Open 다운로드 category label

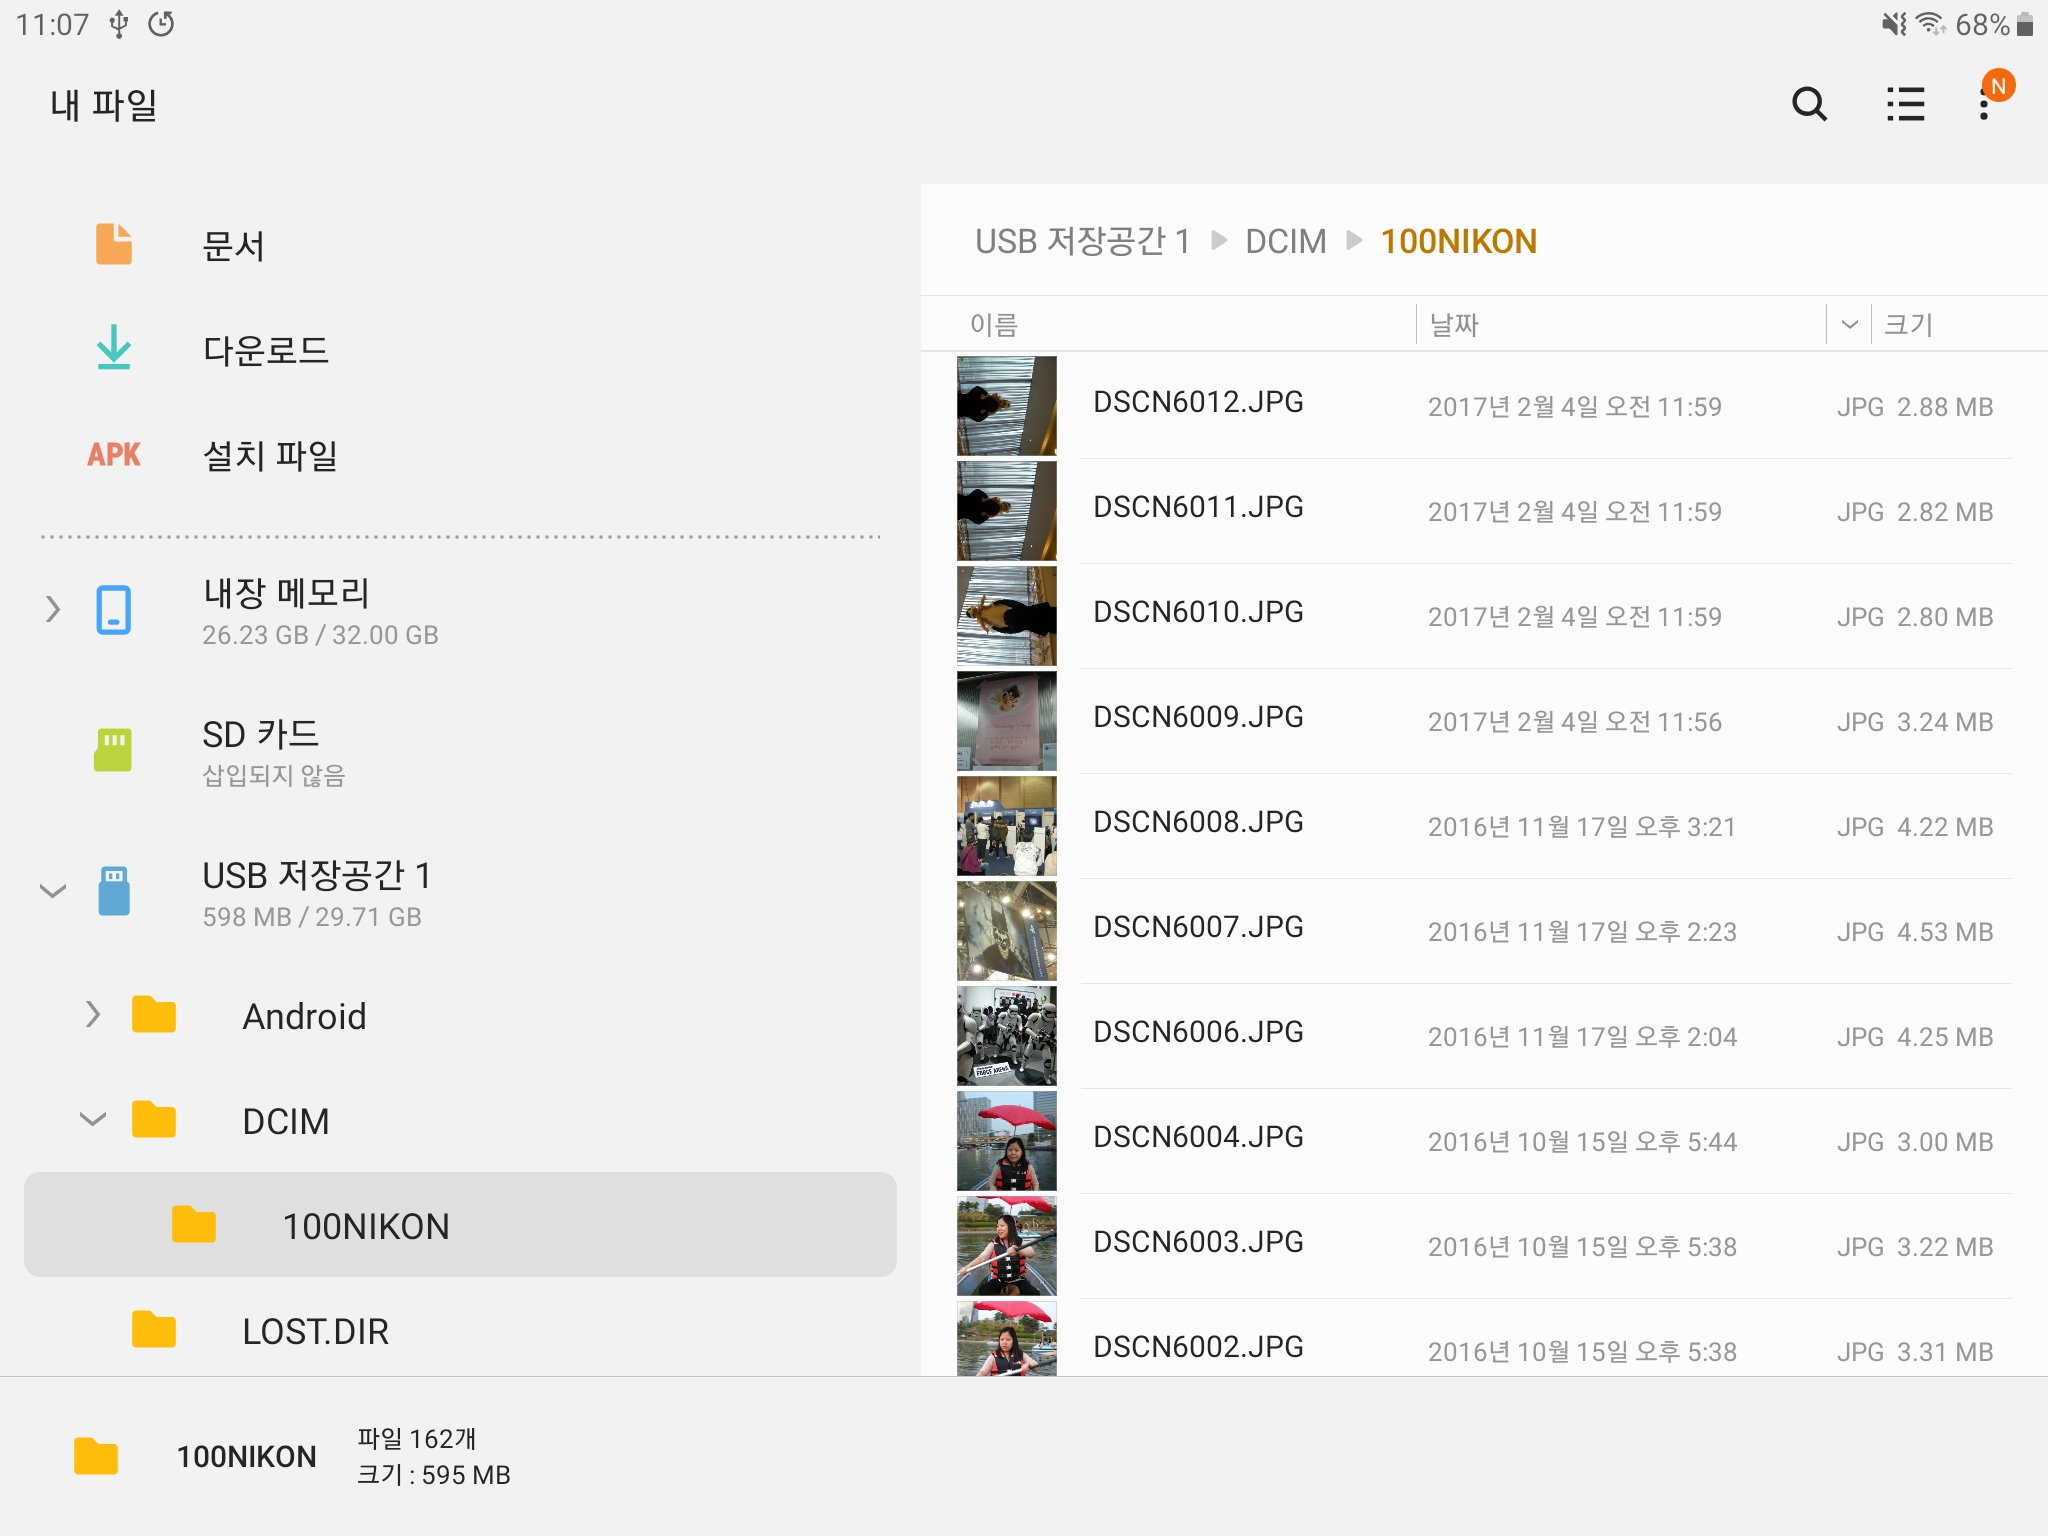pos(266,350)
